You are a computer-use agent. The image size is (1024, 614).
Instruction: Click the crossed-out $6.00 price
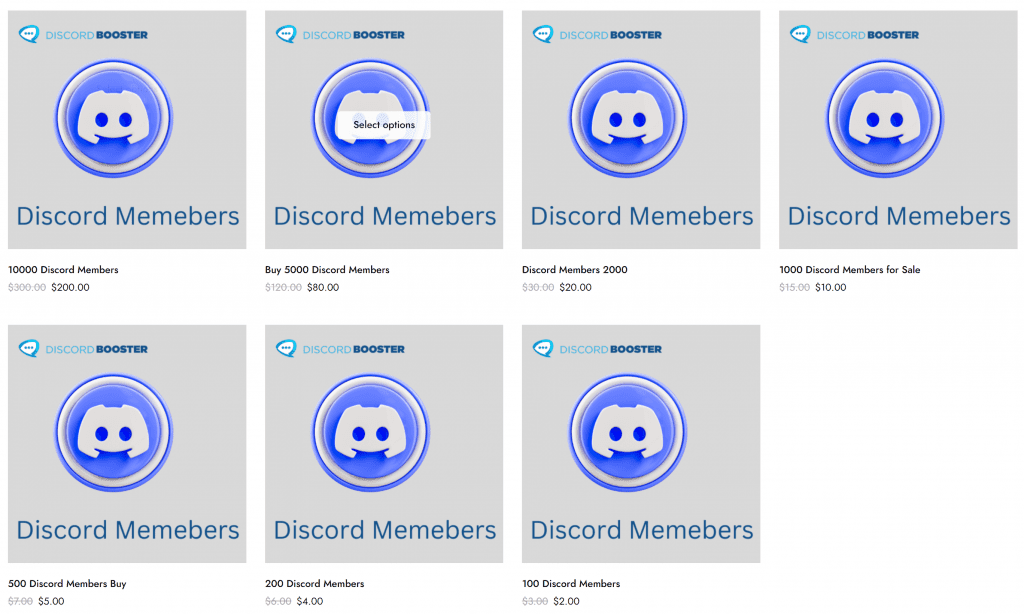click(278, 602)
